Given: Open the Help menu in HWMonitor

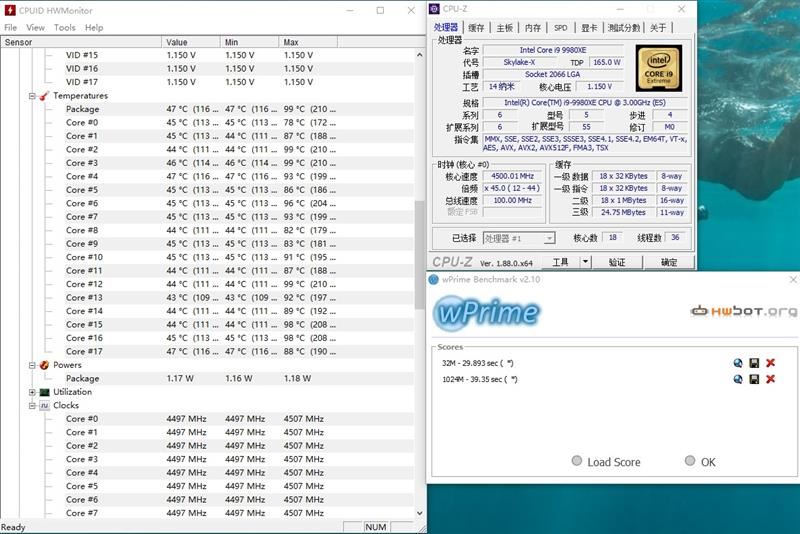Looking at the screenshot, I should (x=94, y=28).
